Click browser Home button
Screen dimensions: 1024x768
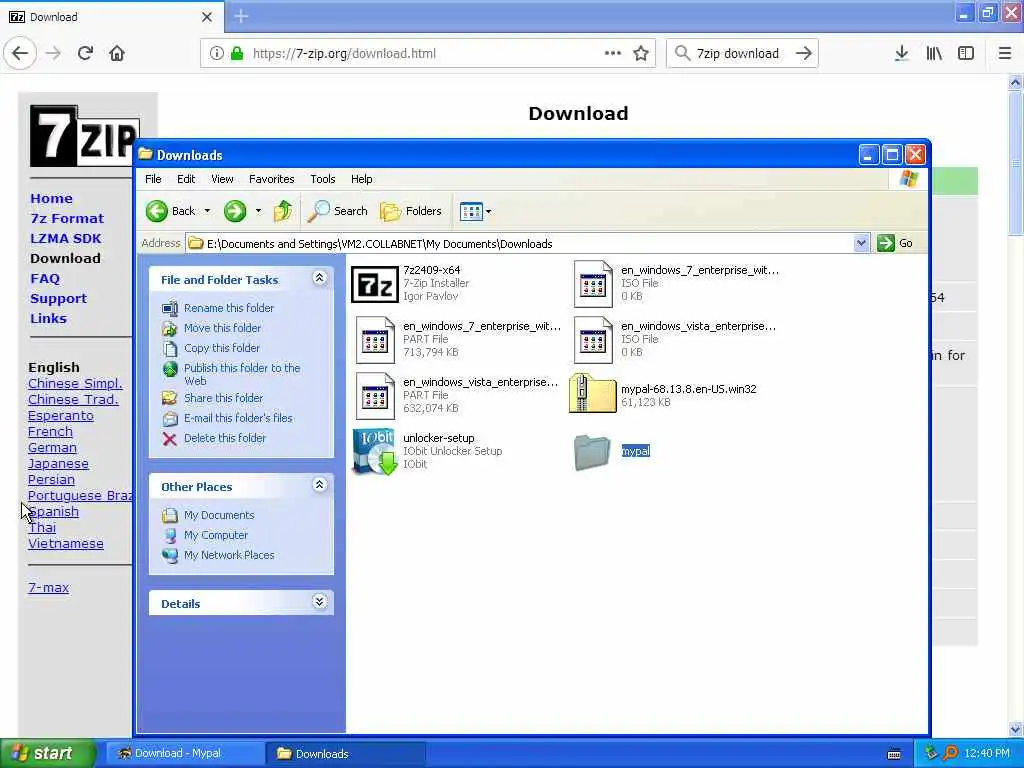pos(117,54)
